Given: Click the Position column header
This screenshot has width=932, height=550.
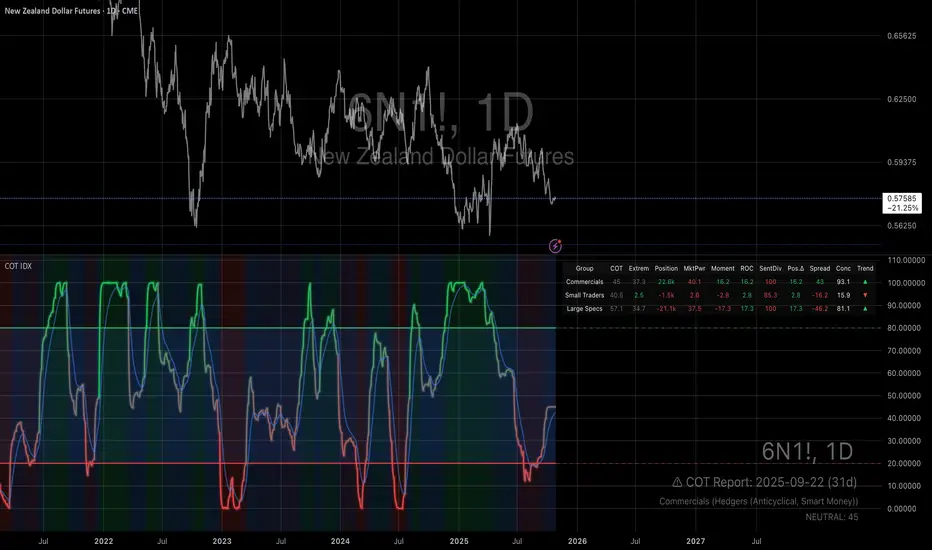Looking at the screenshot, I should [x=667, y=268].
